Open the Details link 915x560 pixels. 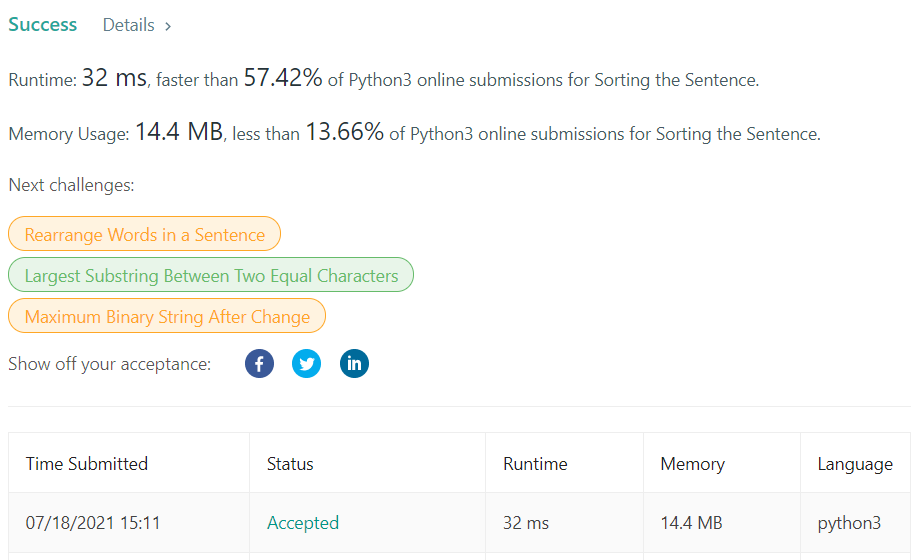coord(128,25)
